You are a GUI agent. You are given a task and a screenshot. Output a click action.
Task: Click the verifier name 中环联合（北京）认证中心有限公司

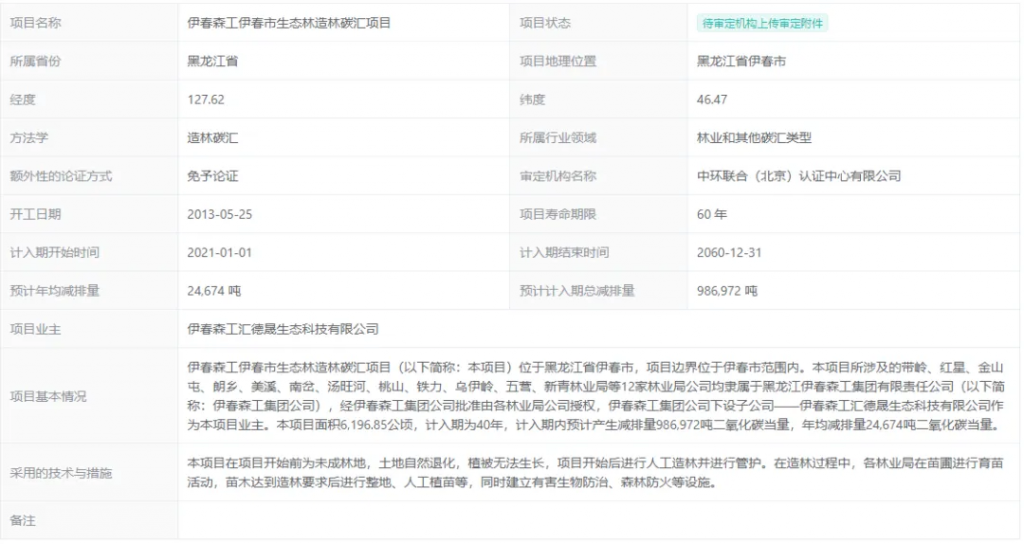[798, 176]
